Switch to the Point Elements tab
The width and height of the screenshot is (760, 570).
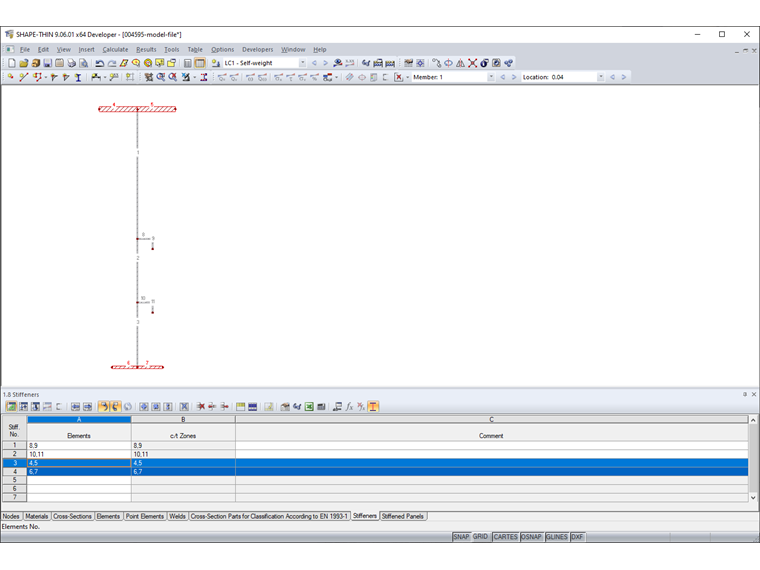click(x=145, y=516)
